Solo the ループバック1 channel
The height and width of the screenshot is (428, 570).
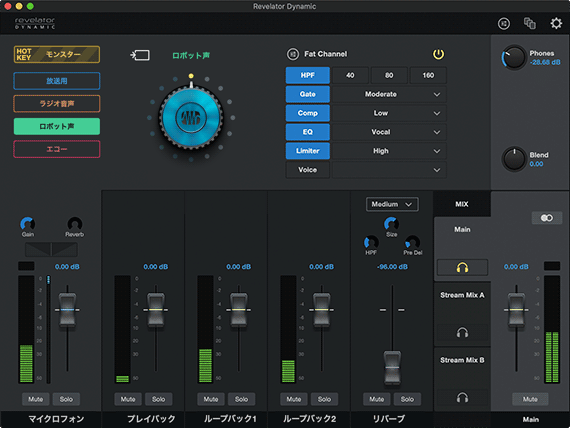coord(241,399)
